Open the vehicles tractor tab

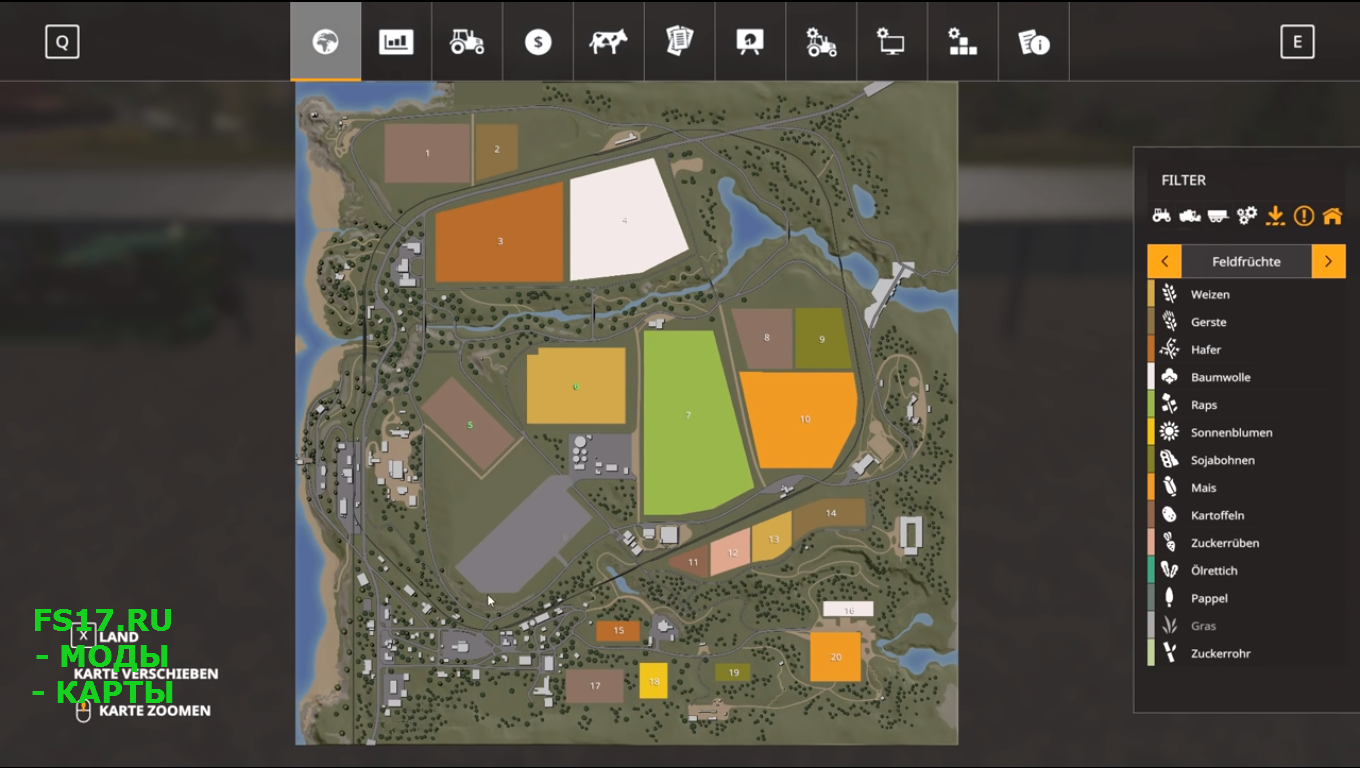pyautogui.click(x=467, y=41)
